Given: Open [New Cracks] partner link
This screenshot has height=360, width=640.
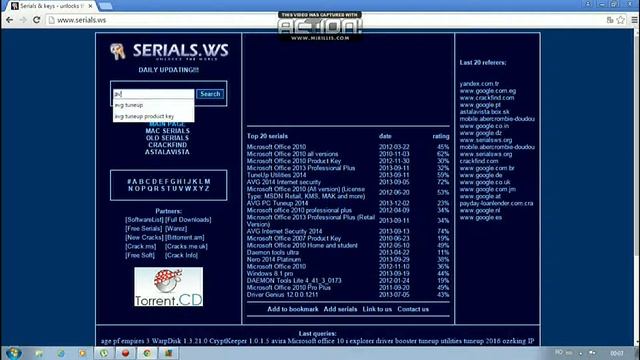Looking at the screenshot, I should 144,237.
